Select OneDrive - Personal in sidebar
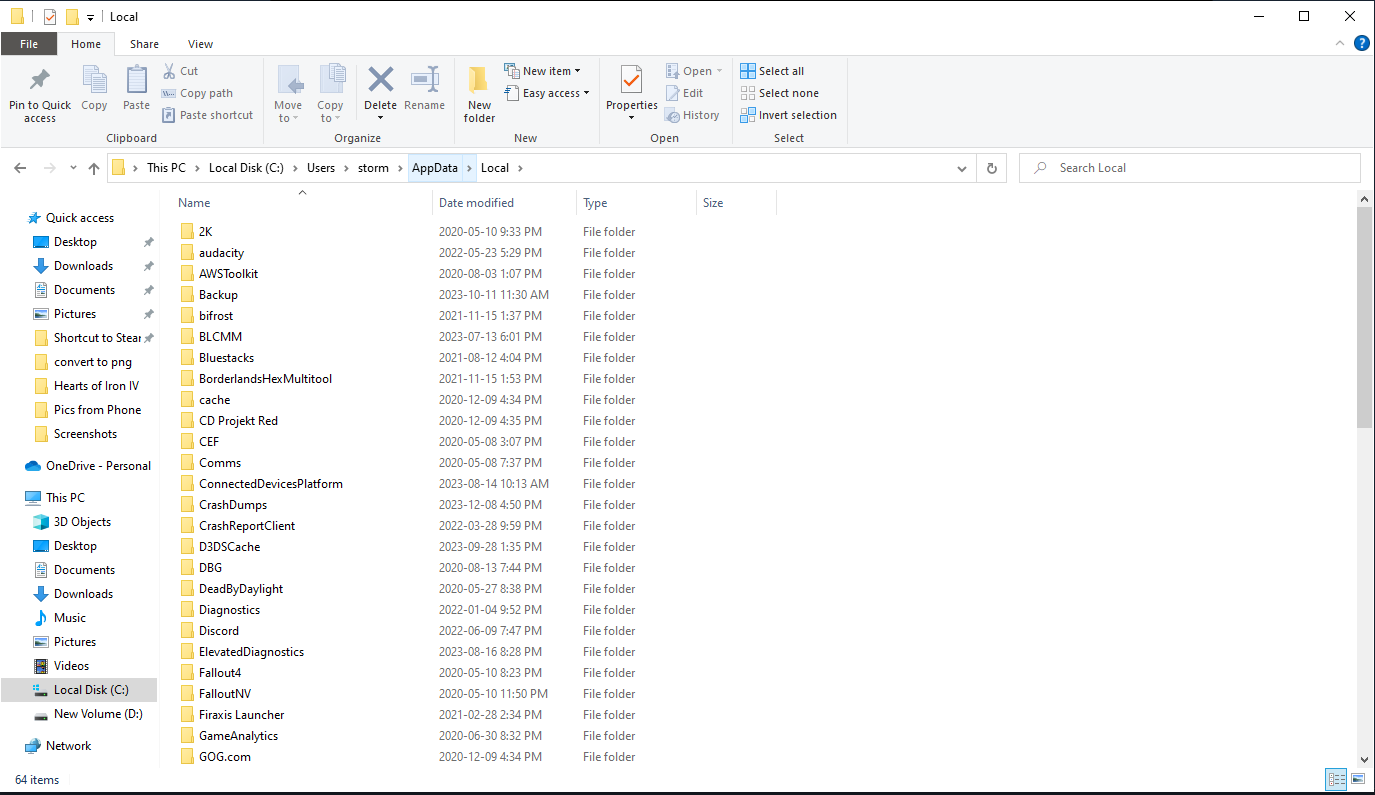1375x795 pixels. pos(98,466)
